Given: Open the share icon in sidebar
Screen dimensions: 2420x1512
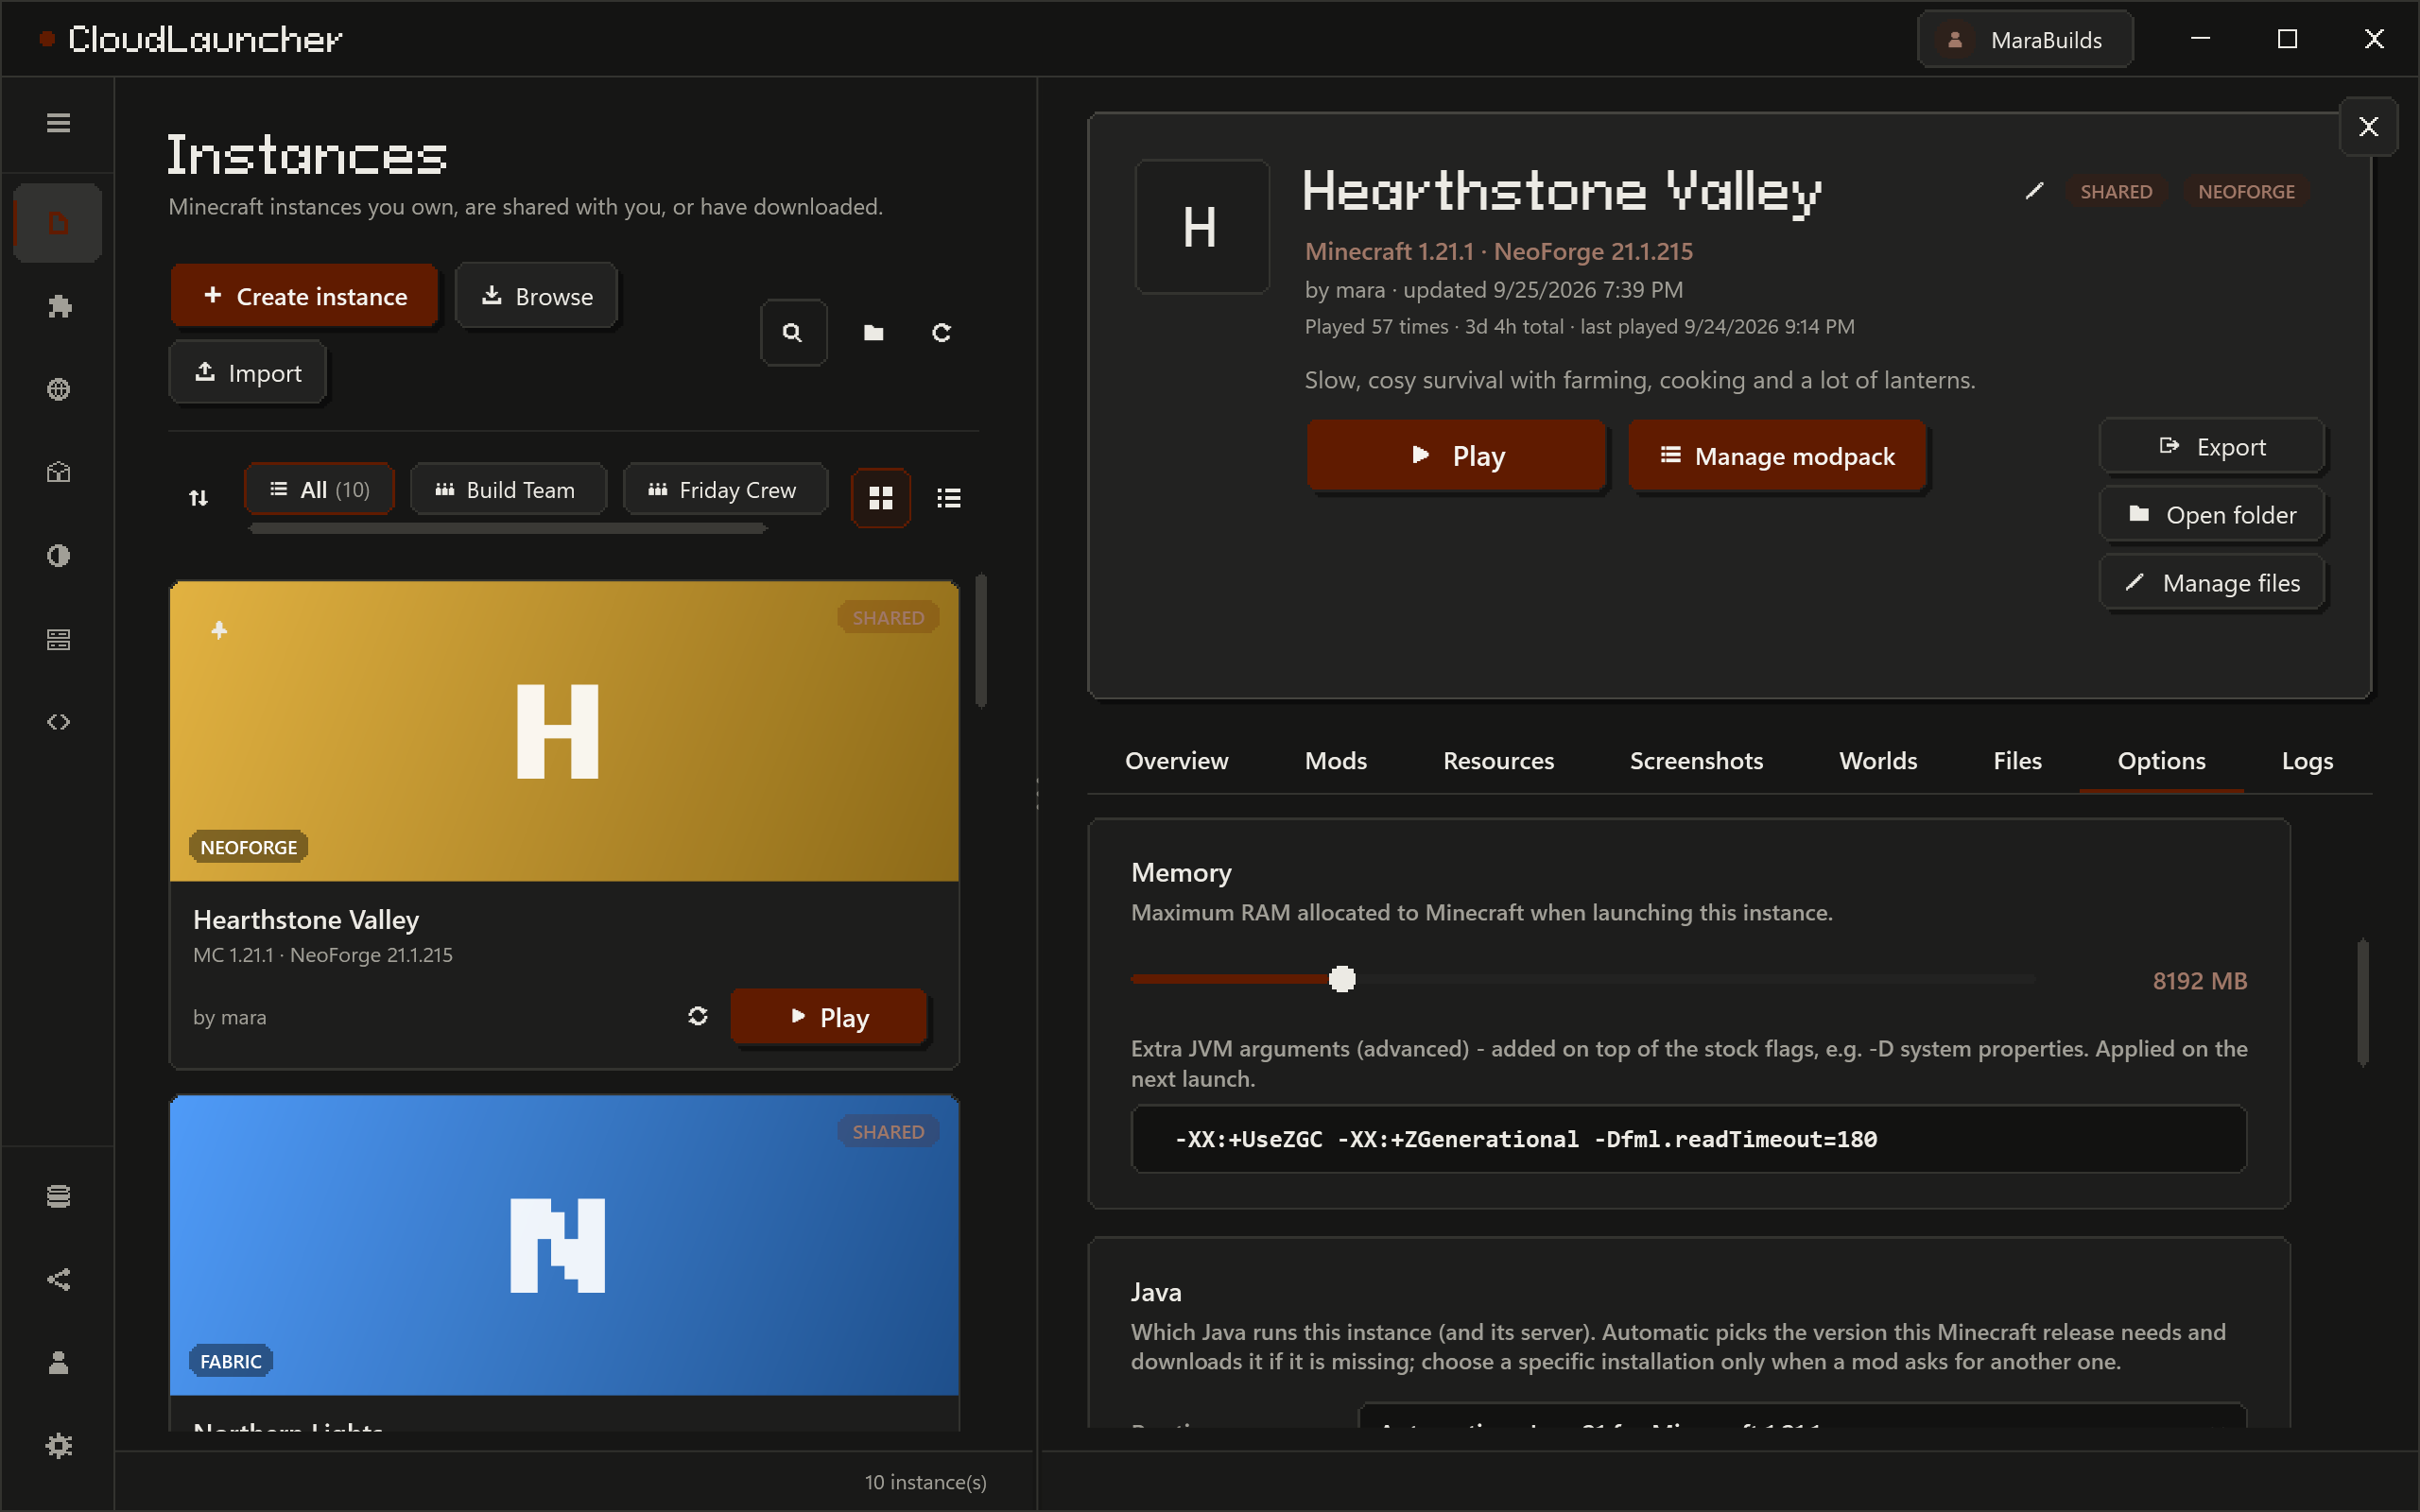Looking at the screenshot, I should [x=58, y=1279].
